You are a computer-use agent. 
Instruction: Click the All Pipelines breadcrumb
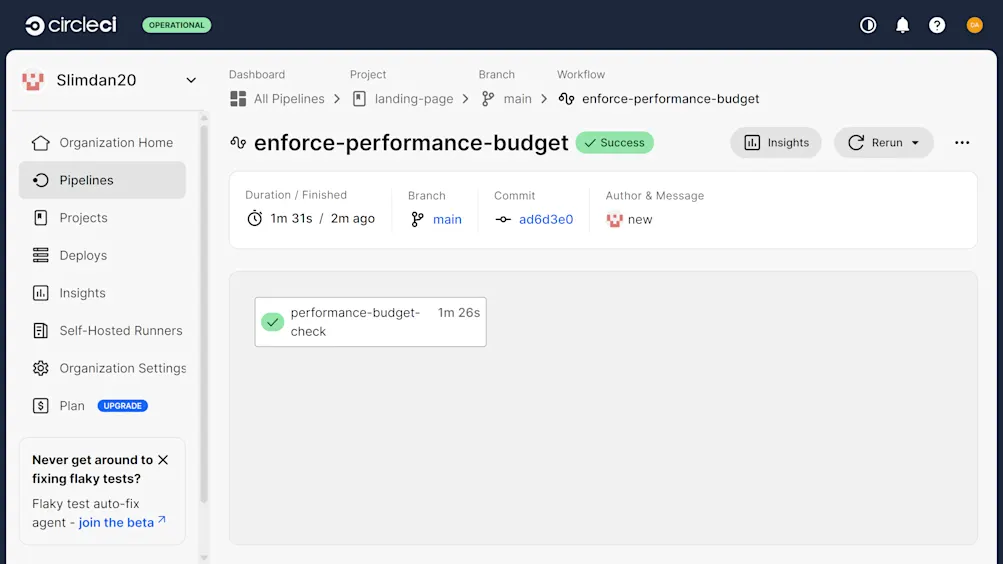pos(288,99)
